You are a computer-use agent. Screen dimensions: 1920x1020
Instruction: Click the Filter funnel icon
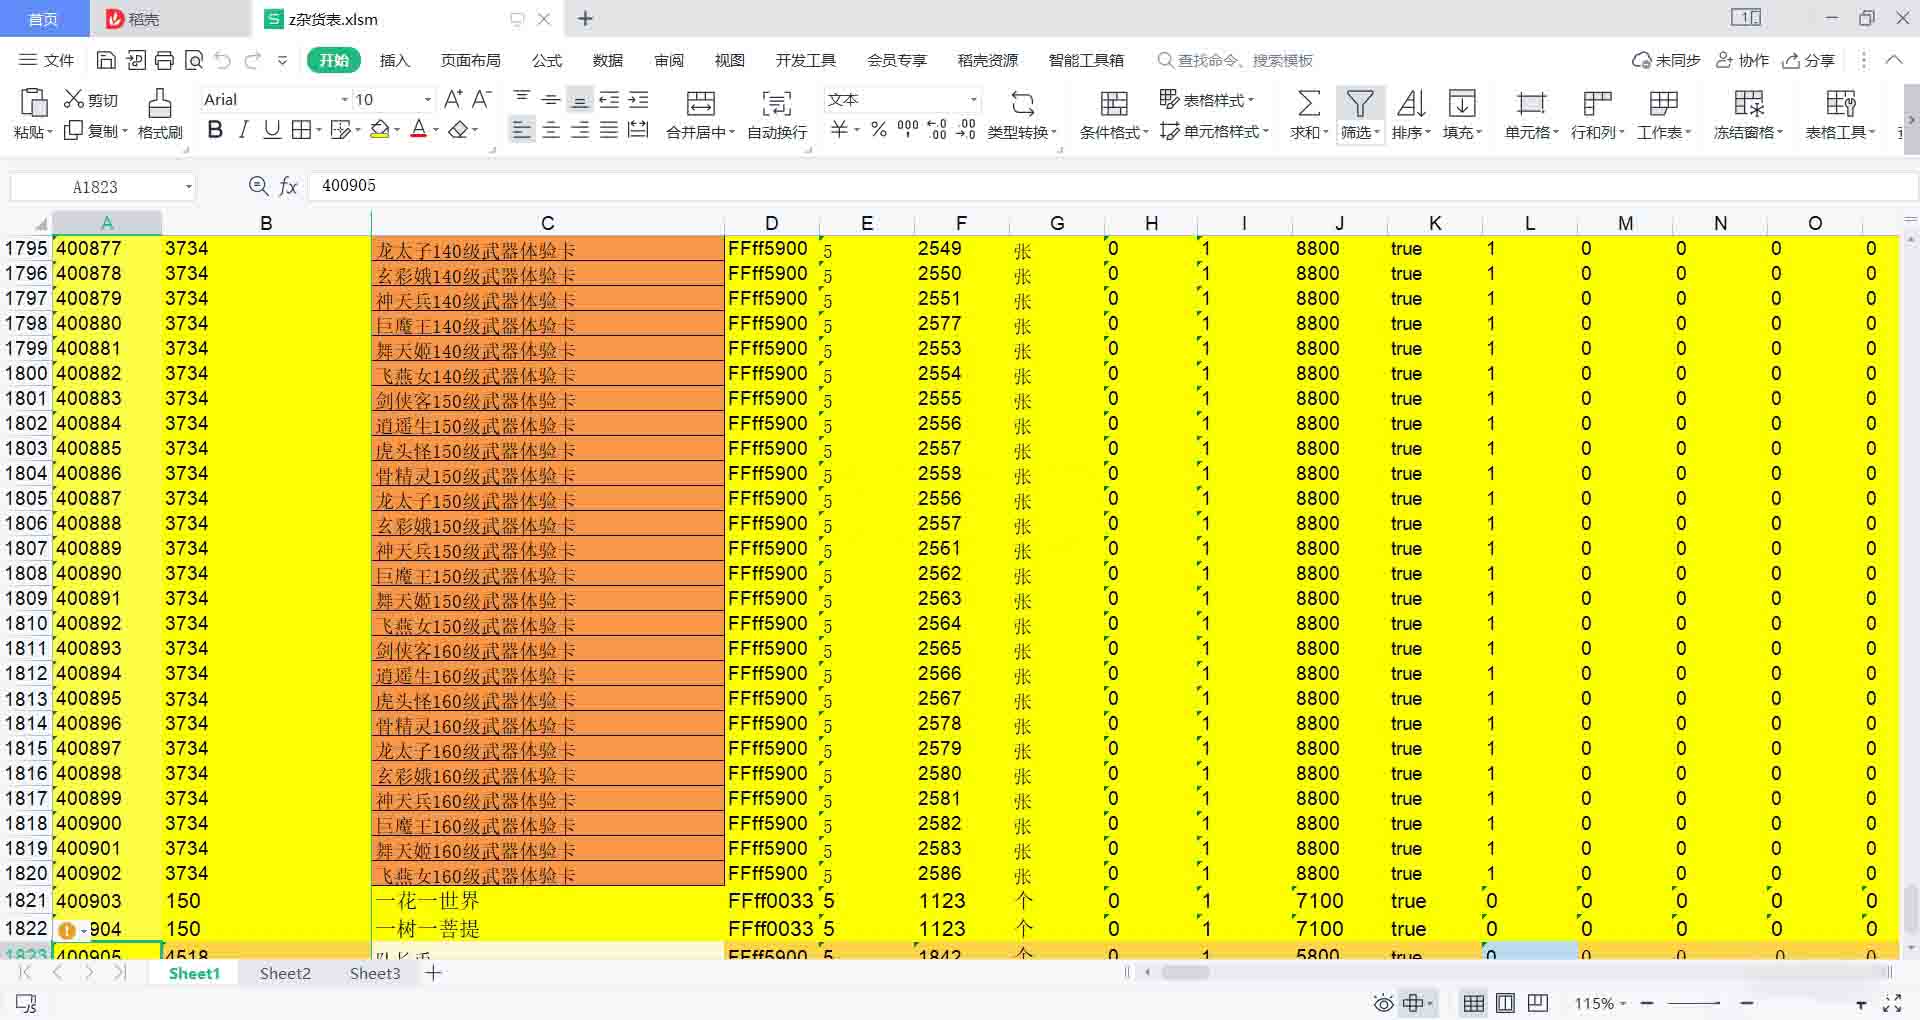[1359, 103]
